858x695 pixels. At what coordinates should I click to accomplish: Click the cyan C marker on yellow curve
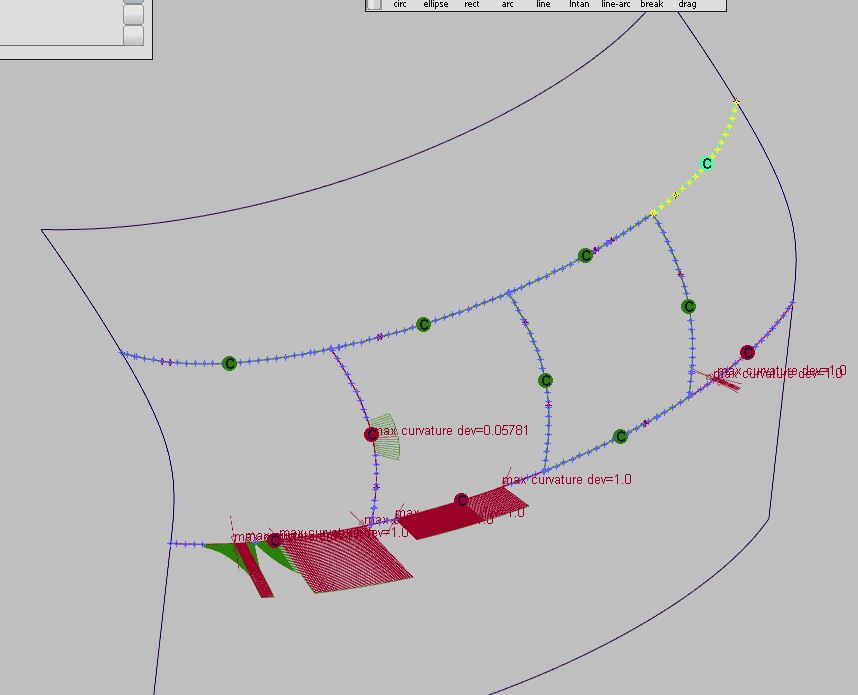[x=707, y=163]
